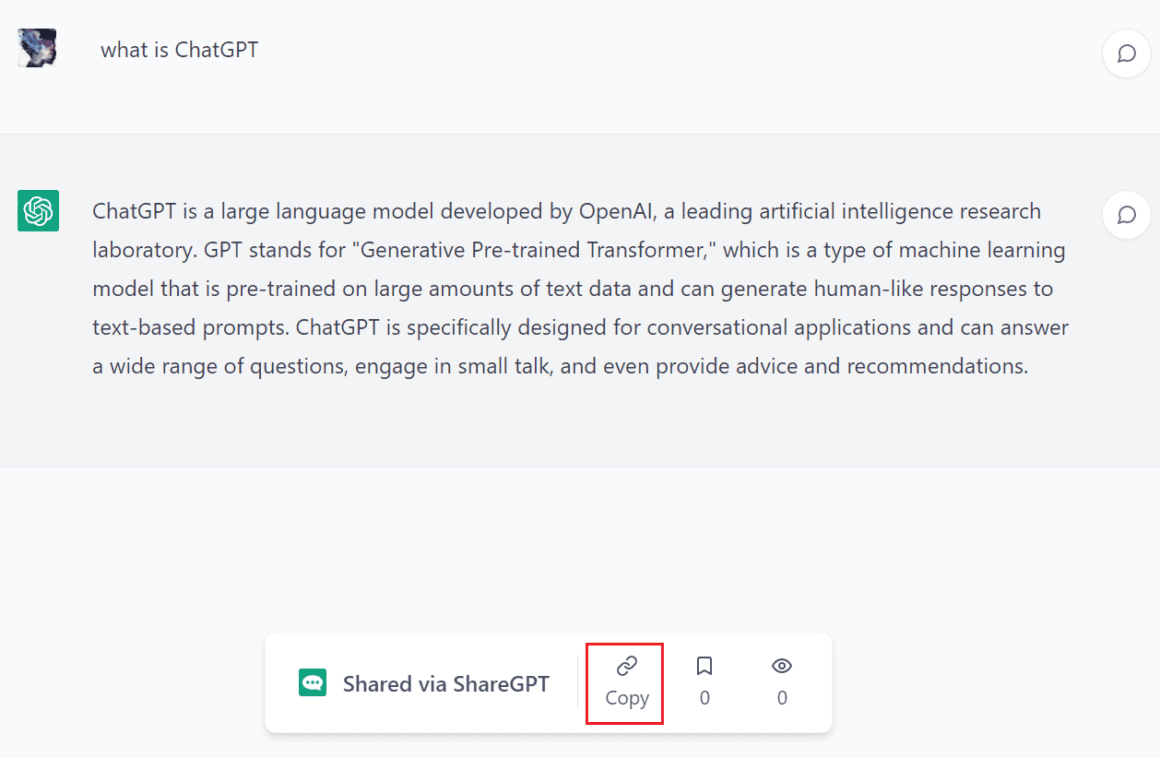Click the bookmark count number
Viewport: 1160px width, 758px height.
(x=704, y=698)
